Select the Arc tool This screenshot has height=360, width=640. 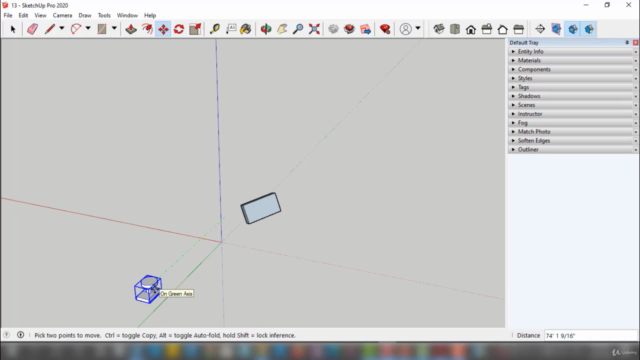tap(76, 29)
